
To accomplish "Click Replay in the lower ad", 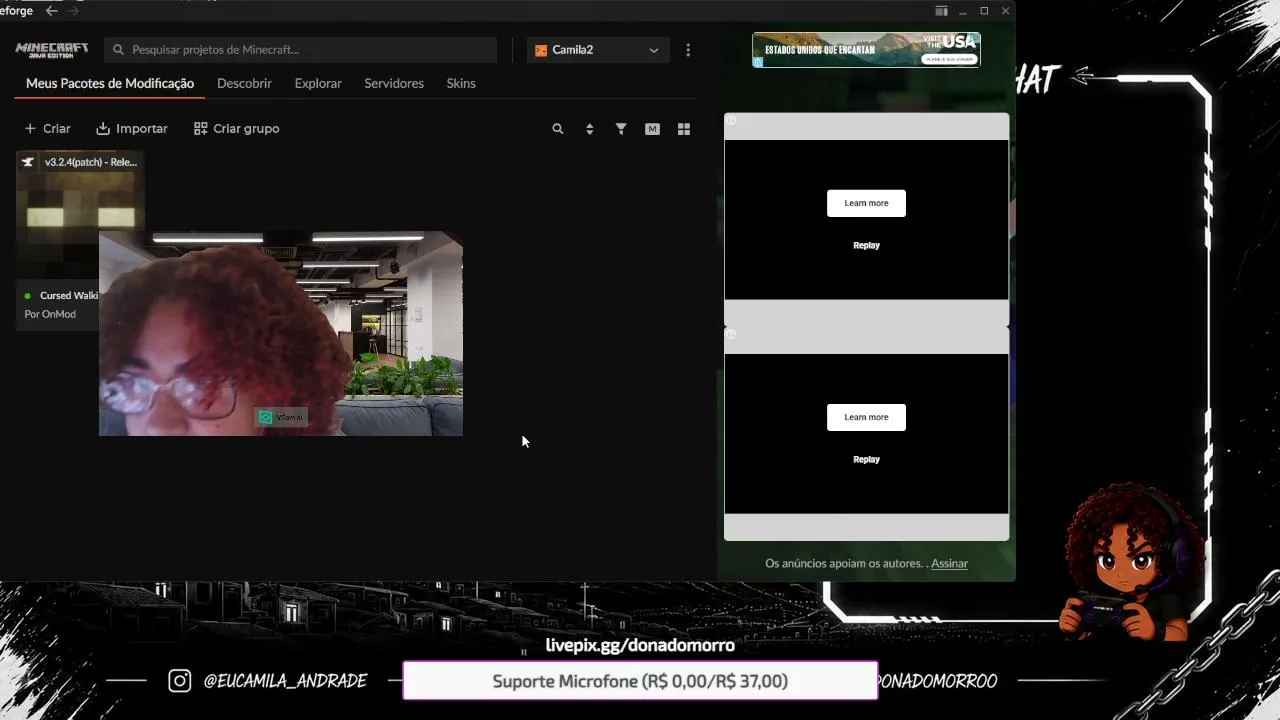I will click(866, 459).
